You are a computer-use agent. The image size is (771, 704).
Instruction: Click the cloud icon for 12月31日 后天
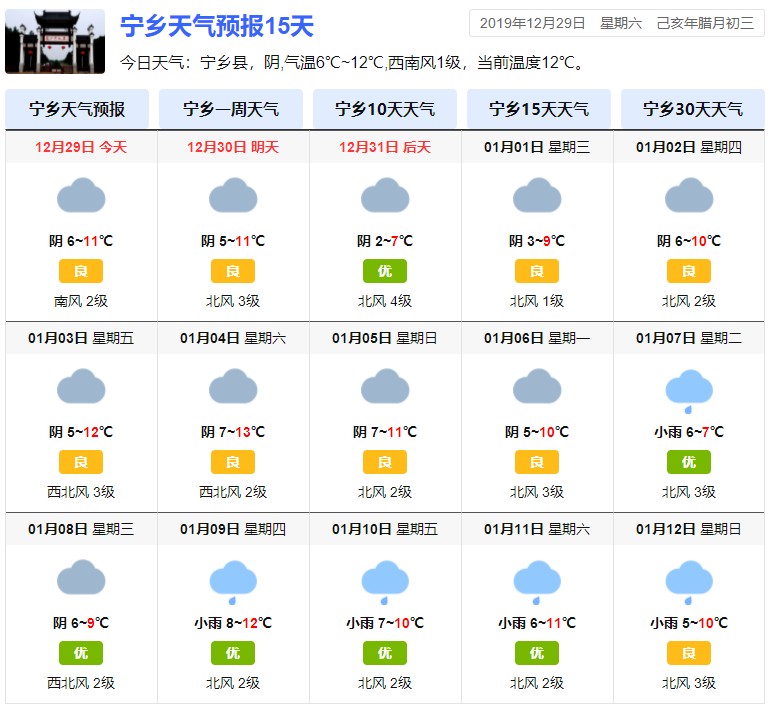pos(385,195)
